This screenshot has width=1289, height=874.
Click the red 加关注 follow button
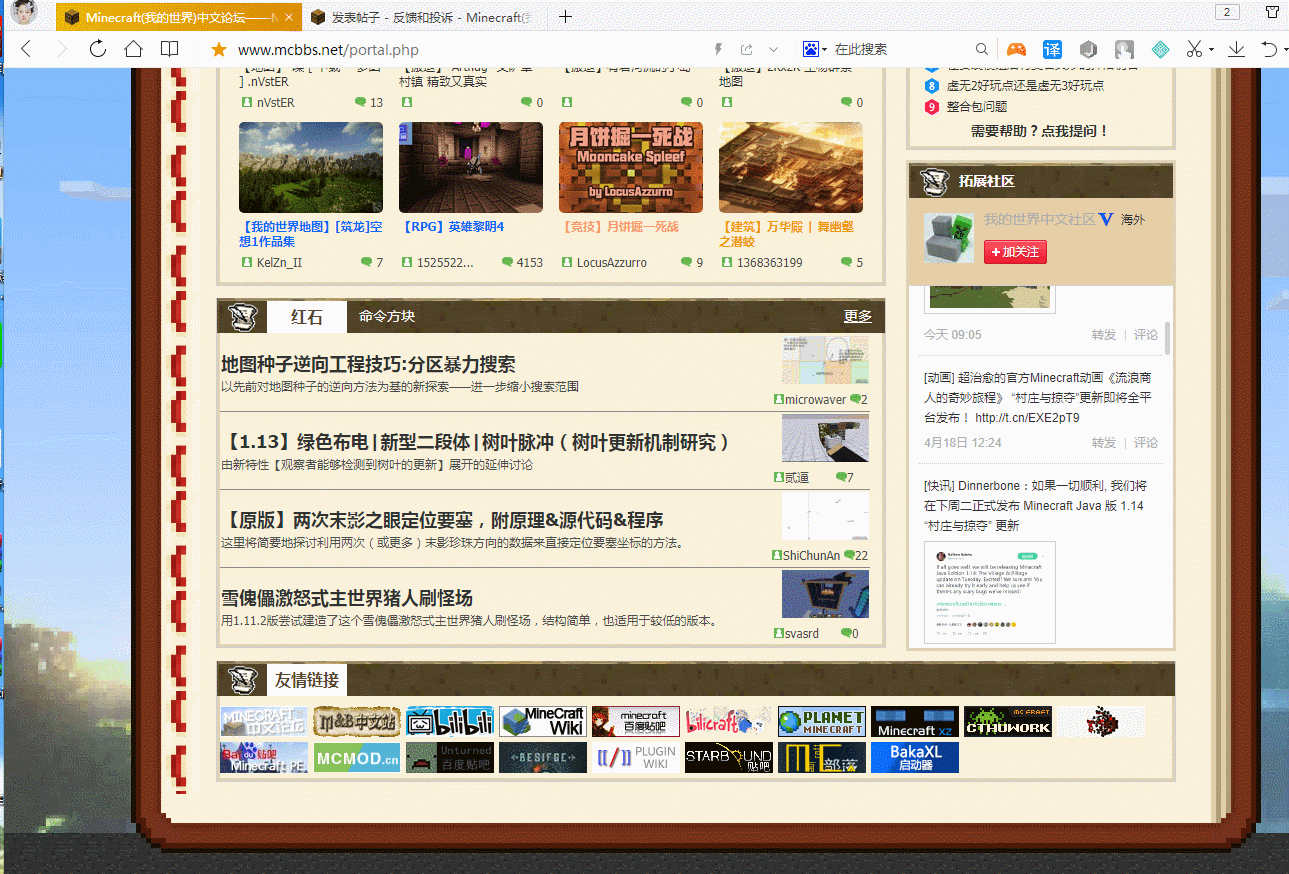pyautogui.click(x=1015, y=252)
